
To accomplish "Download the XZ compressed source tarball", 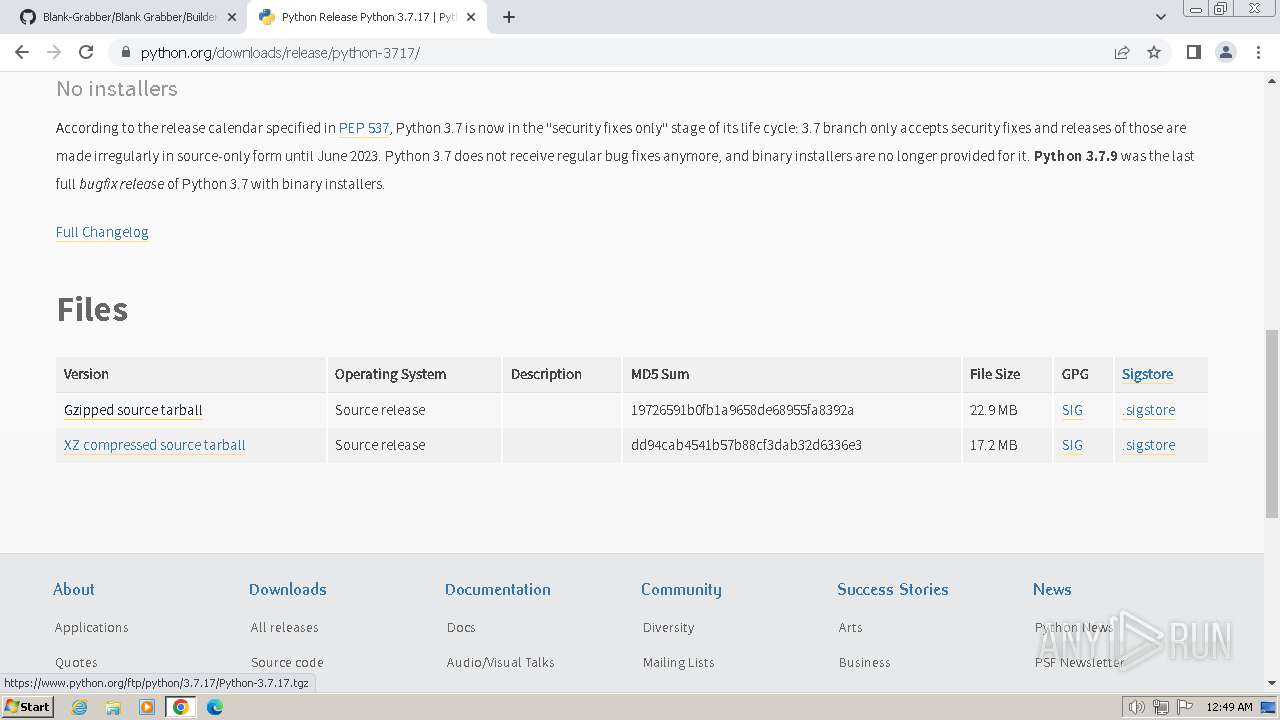I will pyautogui.click(x=155, y=445).
